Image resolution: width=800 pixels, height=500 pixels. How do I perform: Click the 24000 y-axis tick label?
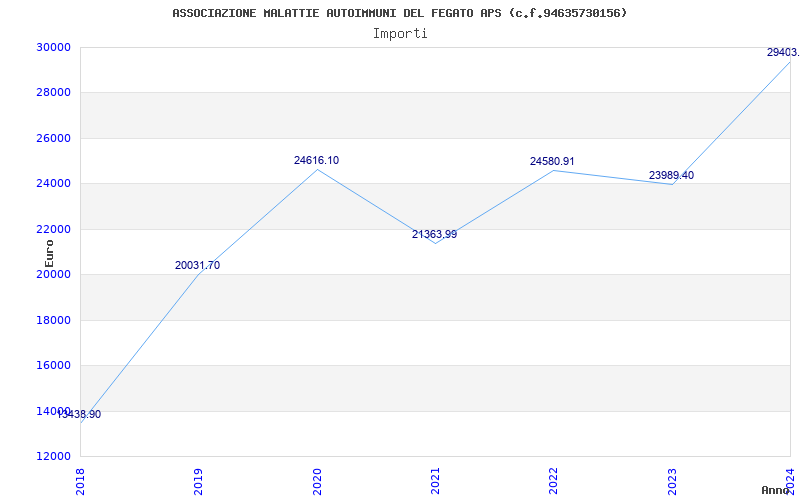pos(53,184)
